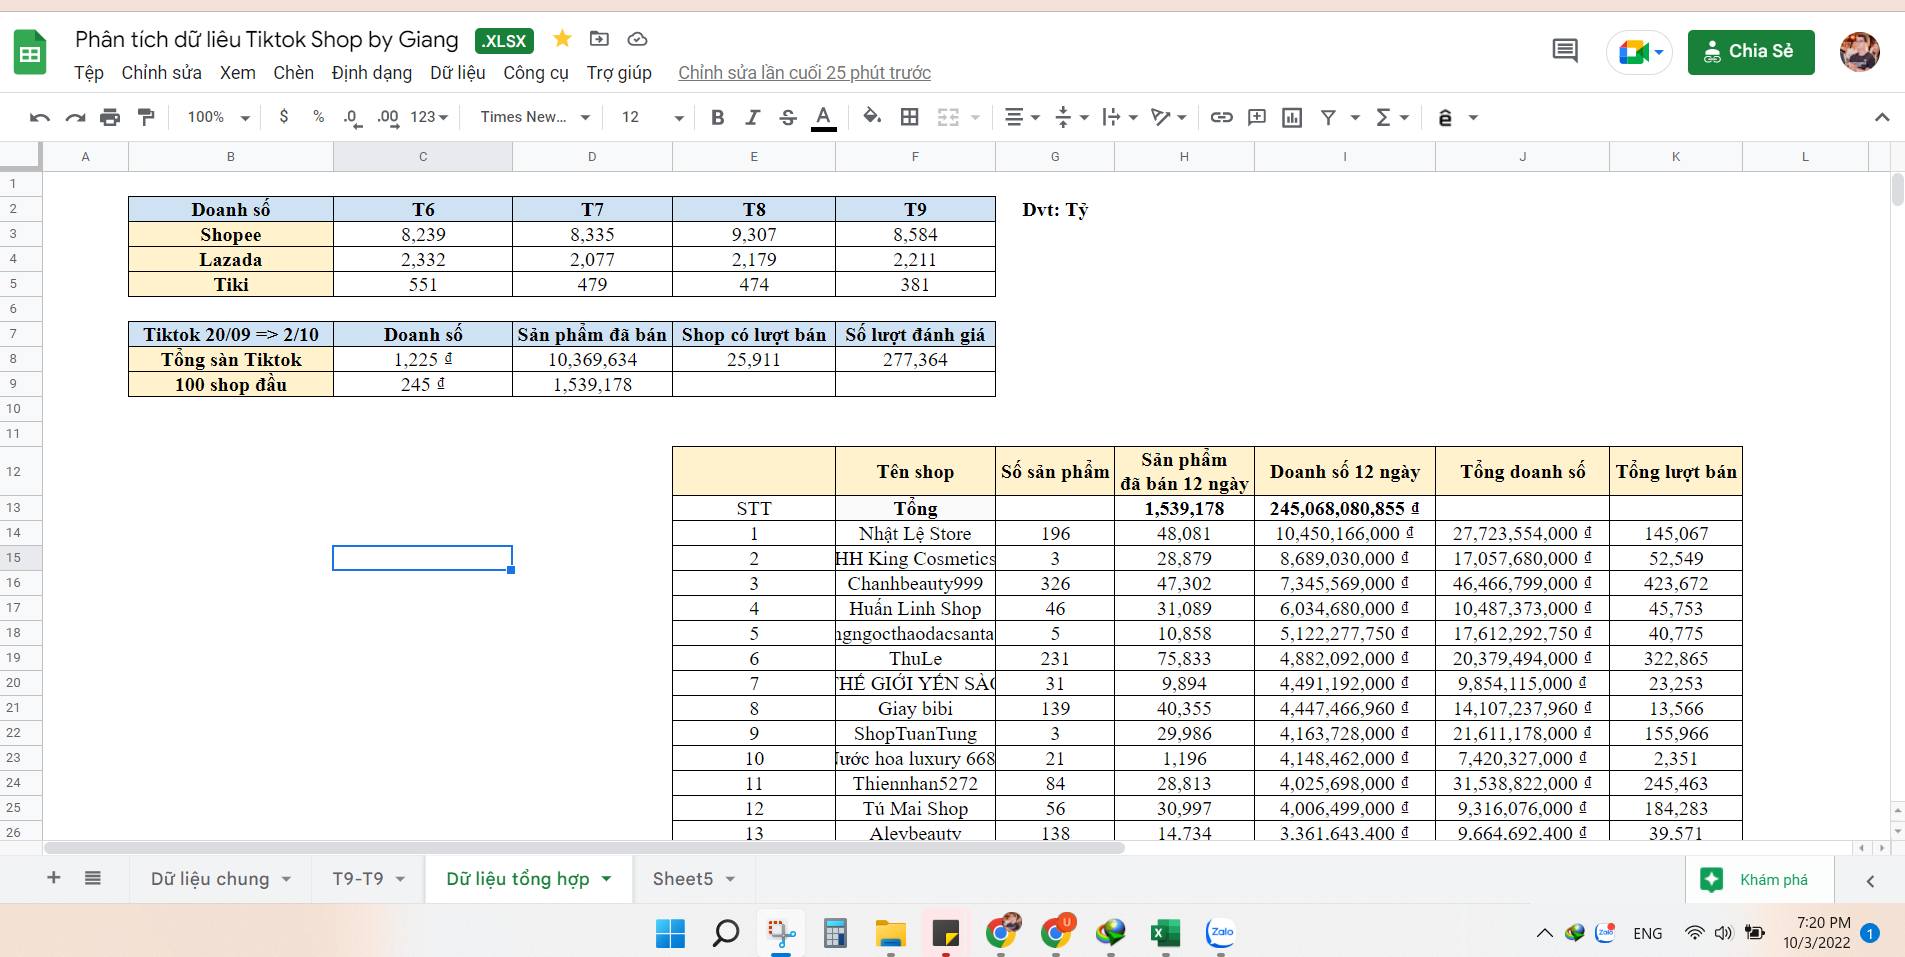Screen dimensions: 1905x957
Task: Open the Chèn menu
Action: [293, 73]
